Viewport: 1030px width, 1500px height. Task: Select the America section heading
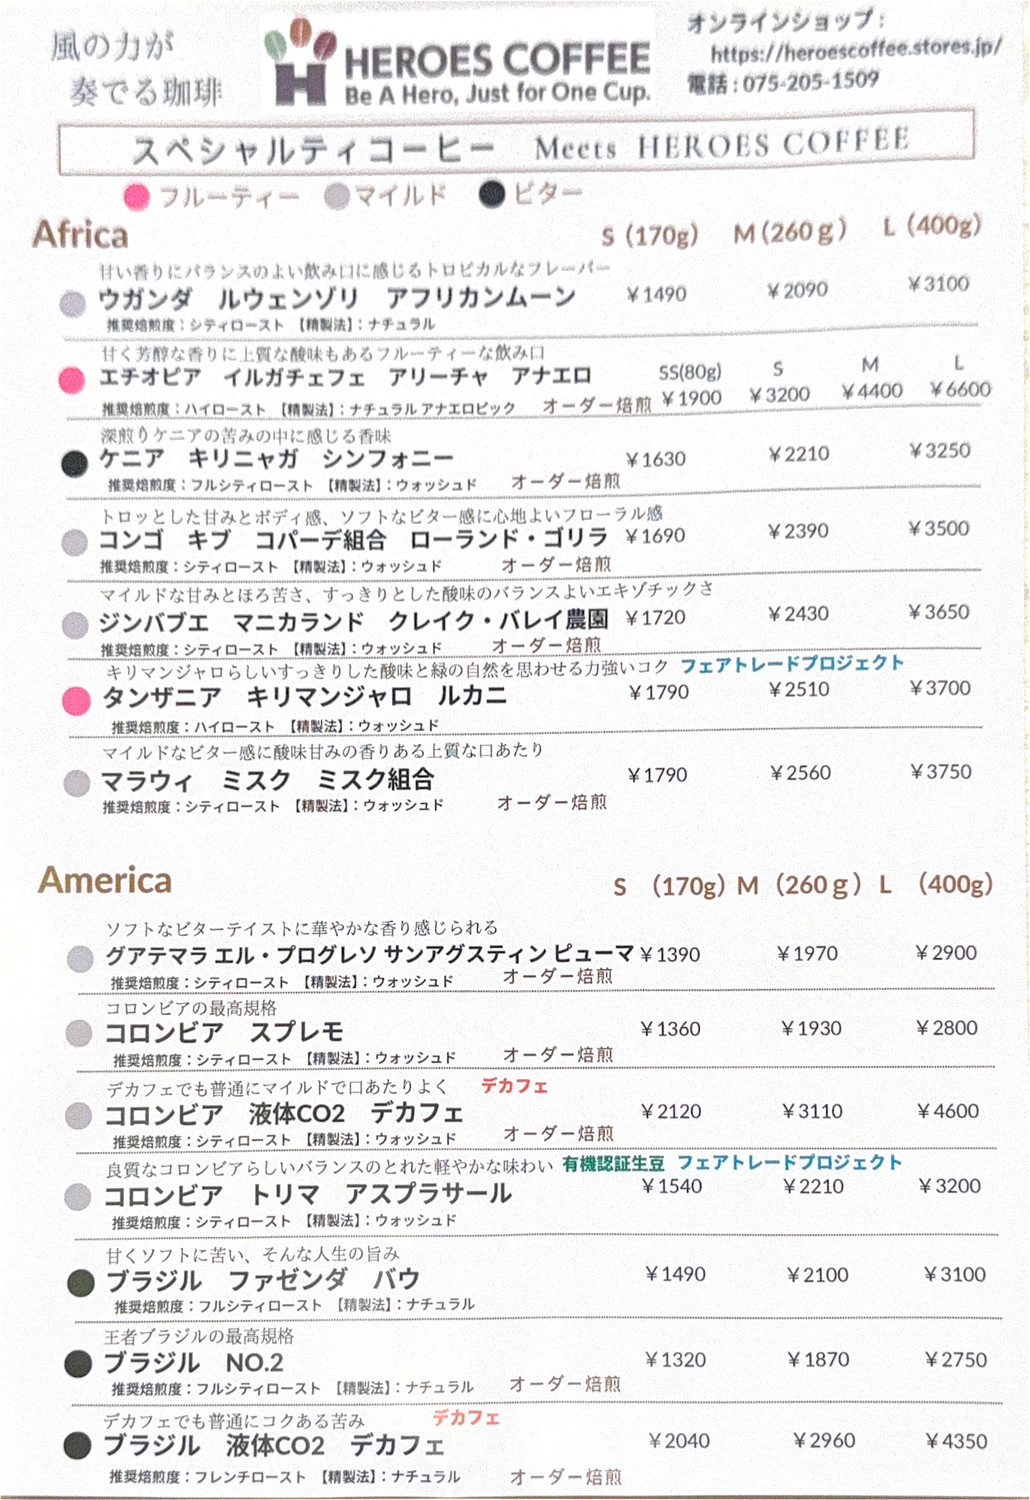click(105, 881)
